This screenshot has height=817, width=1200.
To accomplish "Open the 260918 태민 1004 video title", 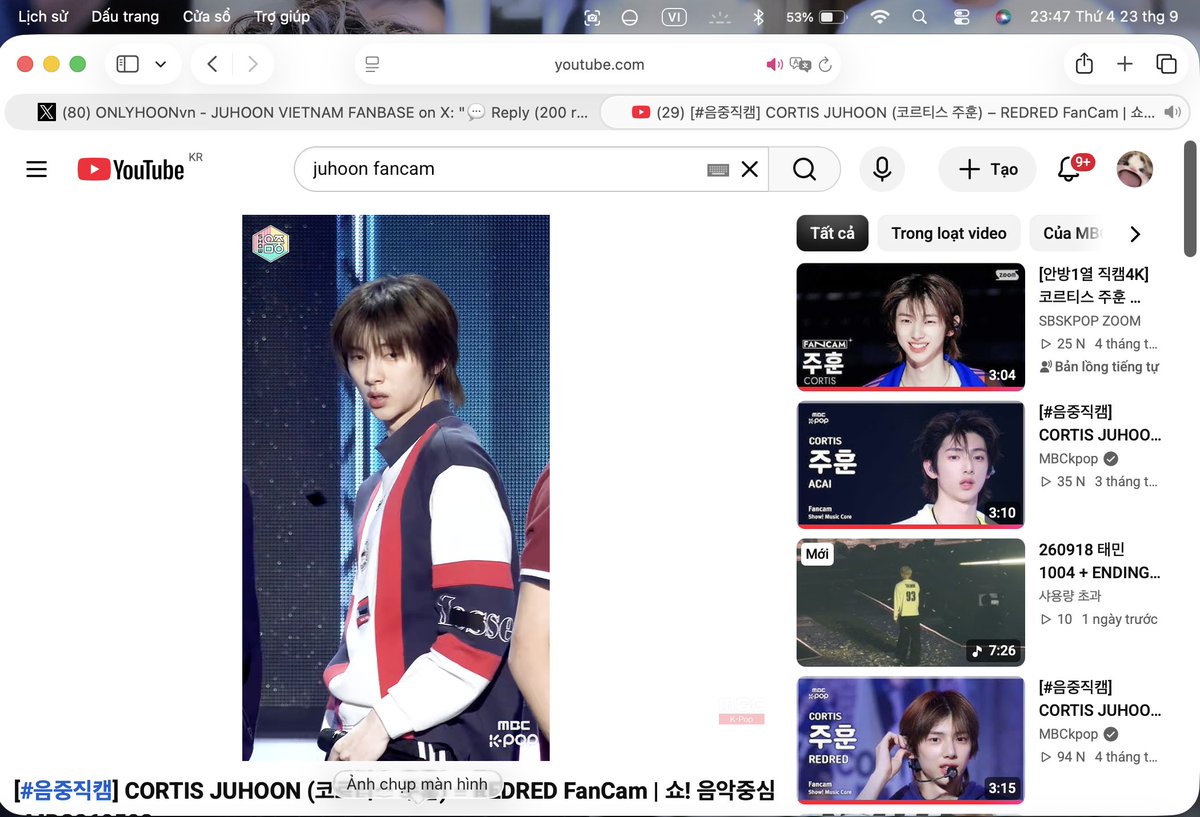I will pyautogui.click(x=1099, y=561).
